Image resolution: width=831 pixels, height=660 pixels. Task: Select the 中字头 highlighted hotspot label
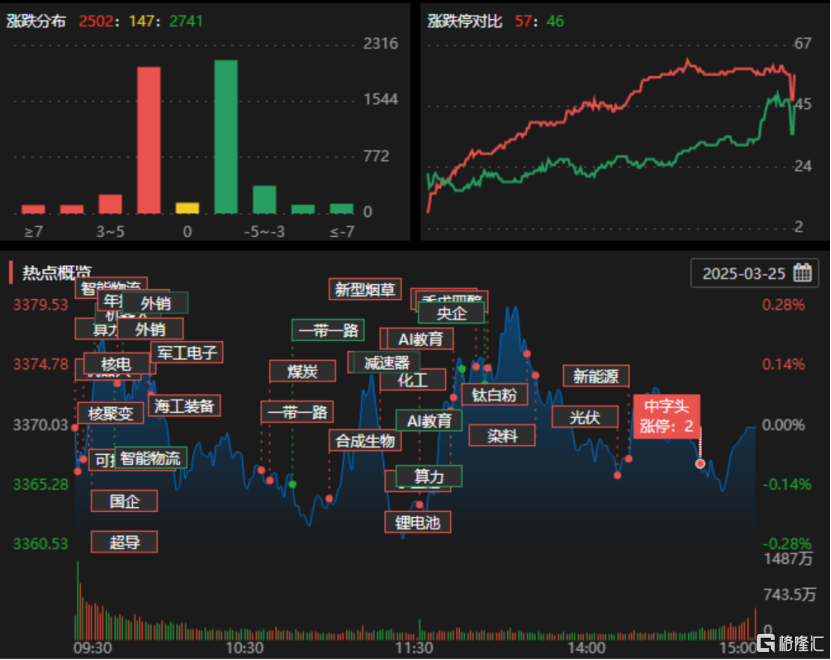[x=667, y=416]
